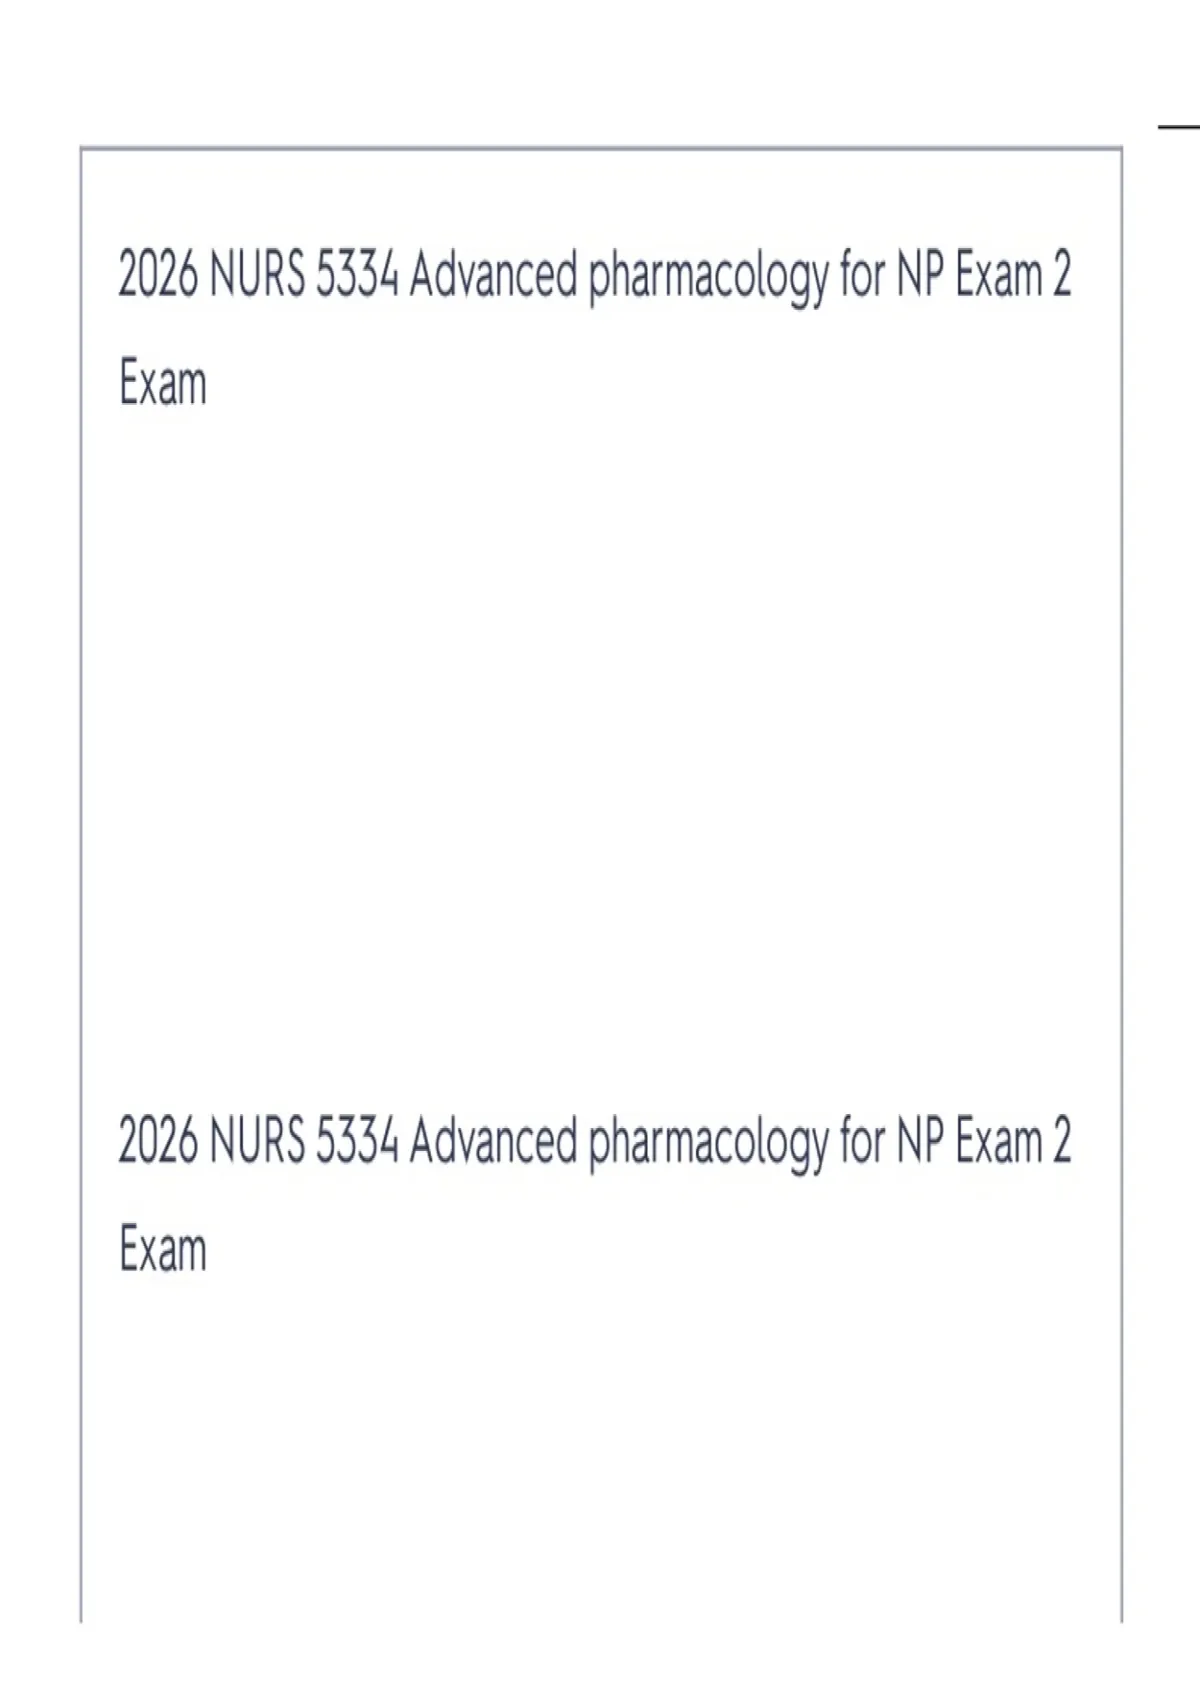The width and height of the screenshot is (1200, 1700).
Task: Click "2026" in the upper title
Action: [x=157, y=275]
